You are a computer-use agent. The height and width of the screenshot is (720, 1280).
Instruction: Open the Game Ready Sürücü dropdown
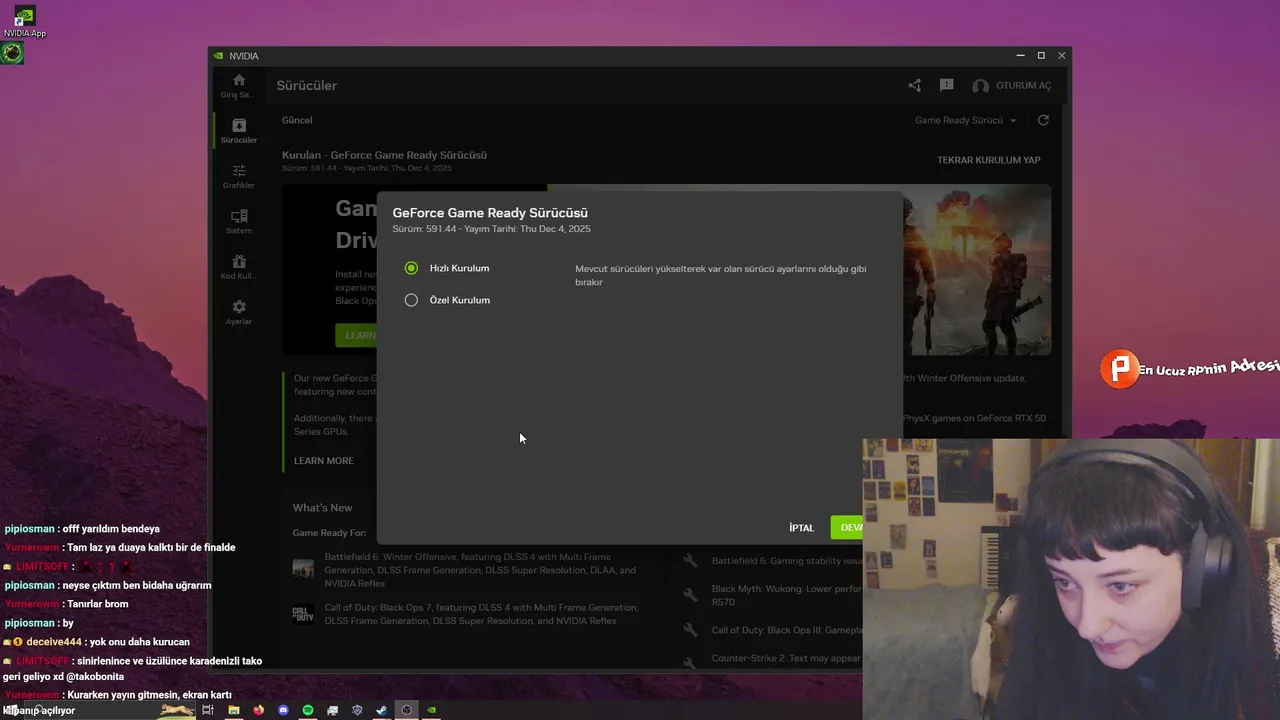pyautogui.click(x=965, y=120)
